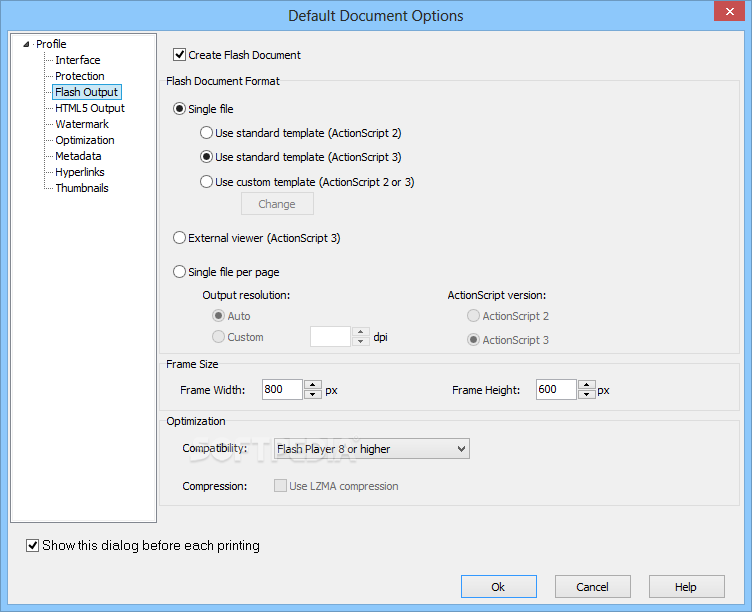The height and width of the screenshot is (612, 752).
Task: Select Use custom template option
Action: [206, 182]
